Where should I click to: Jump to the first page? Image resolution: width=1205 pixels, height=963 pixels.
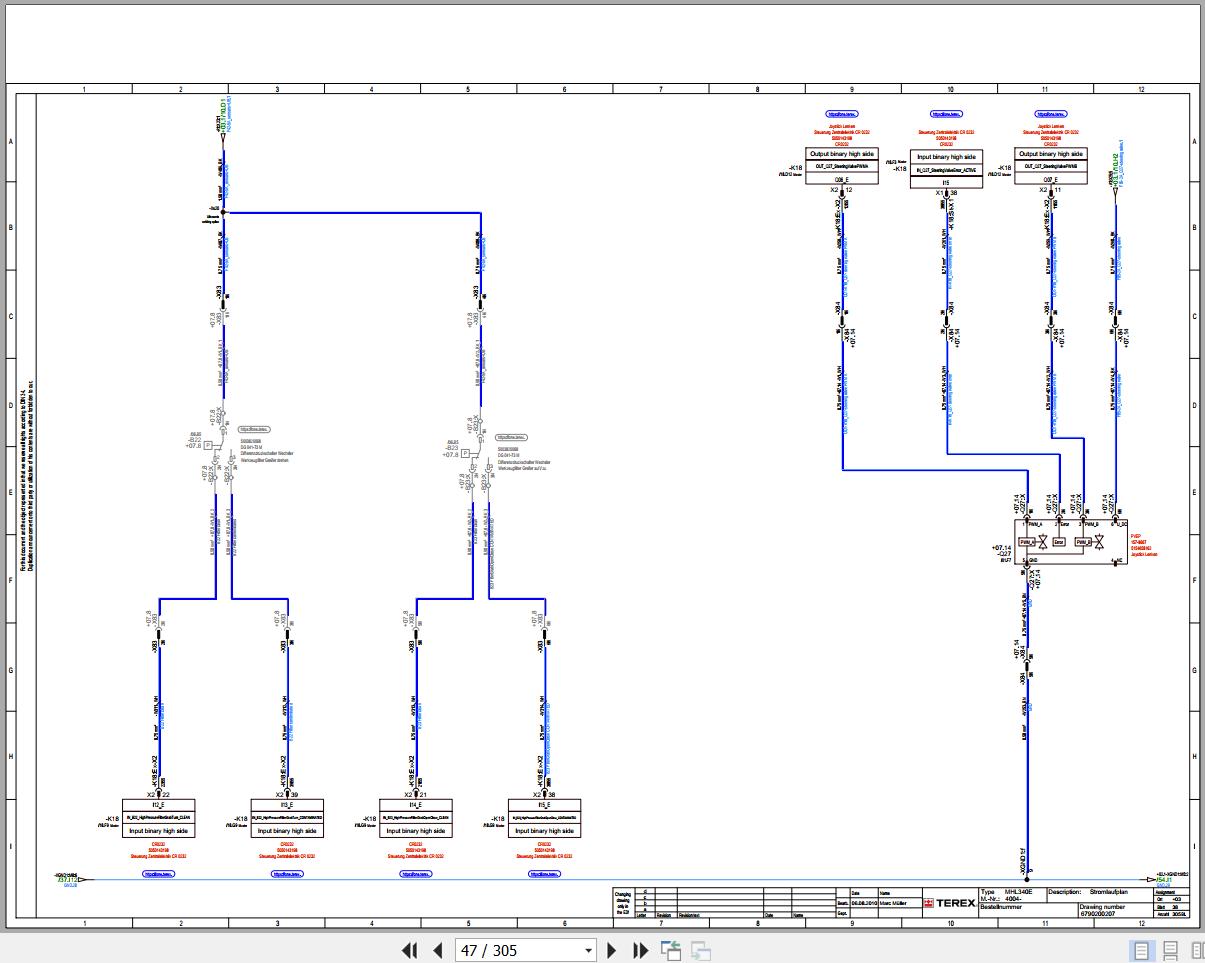coord(409,950)
